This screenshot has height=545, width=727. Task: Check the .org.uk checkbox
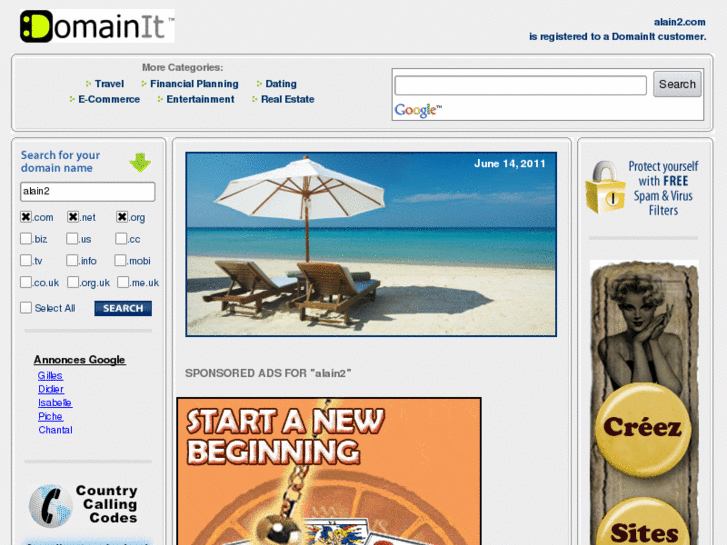tap(73, 282)
